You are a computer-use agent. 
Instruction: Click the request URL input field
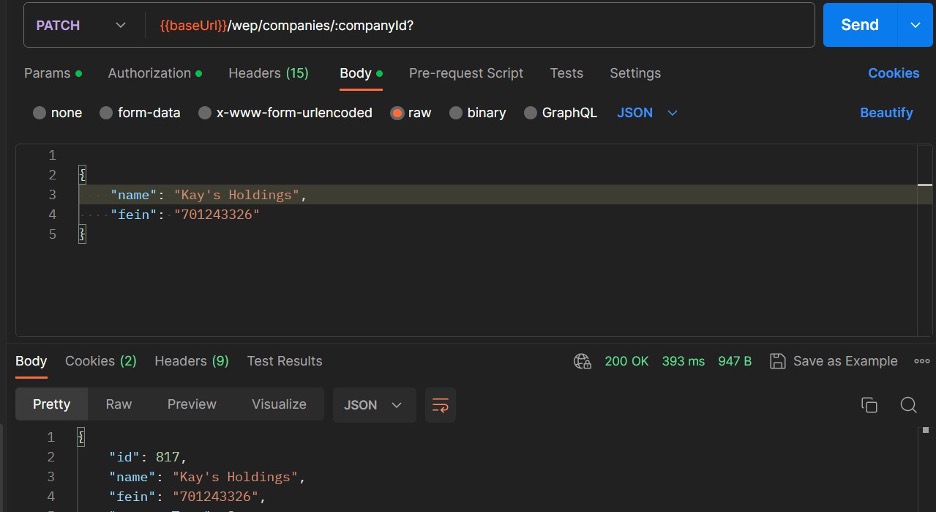480,25
